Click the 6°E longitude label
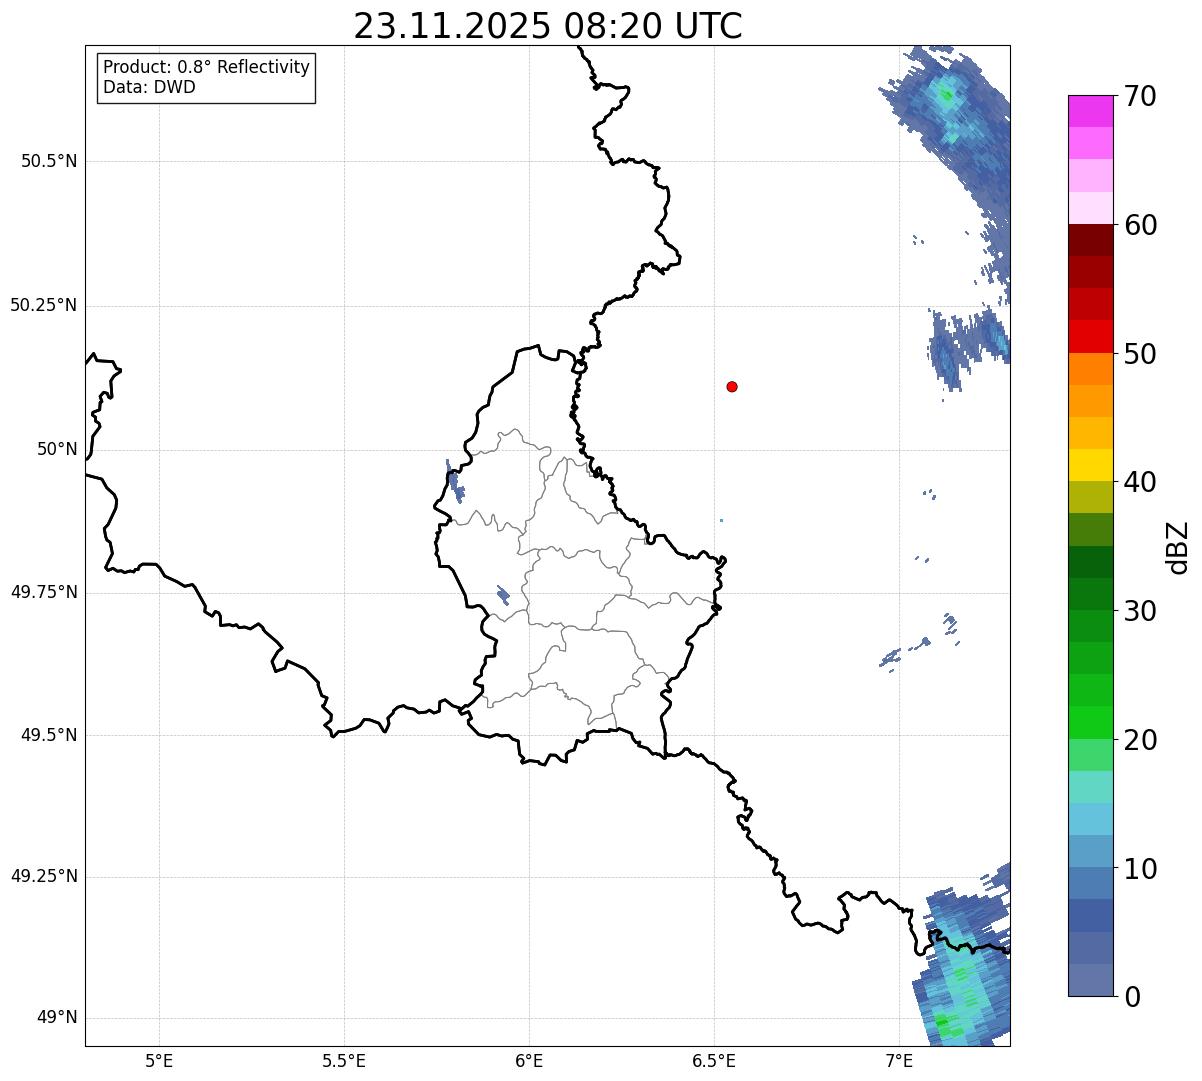 pos(529,1060)
